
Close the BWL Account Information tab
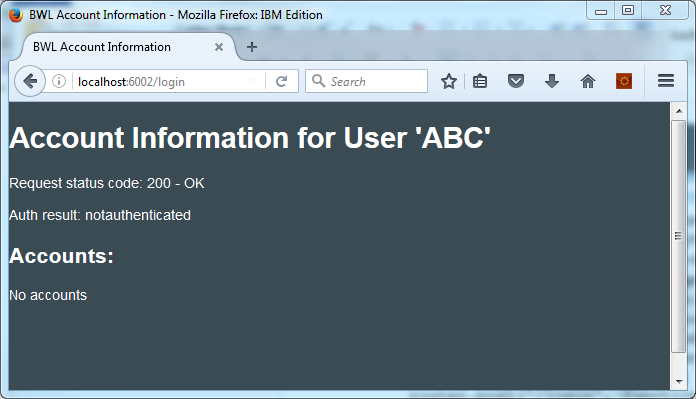click(x=219, y=47)
